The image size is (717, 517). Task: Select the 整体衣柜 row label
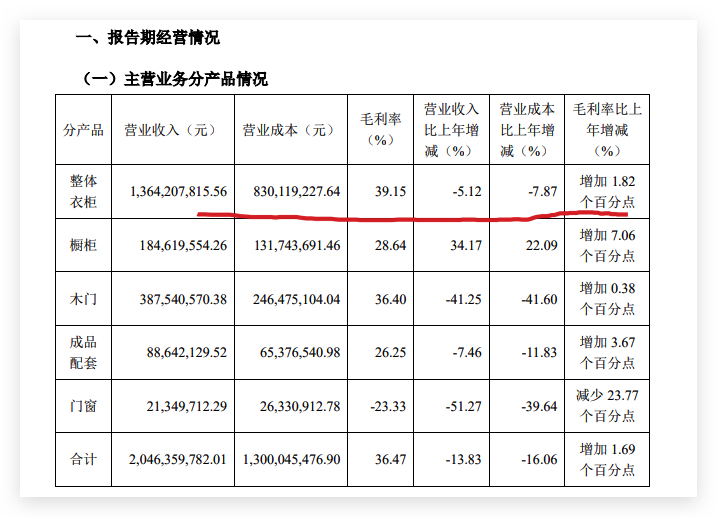(83, 191)
